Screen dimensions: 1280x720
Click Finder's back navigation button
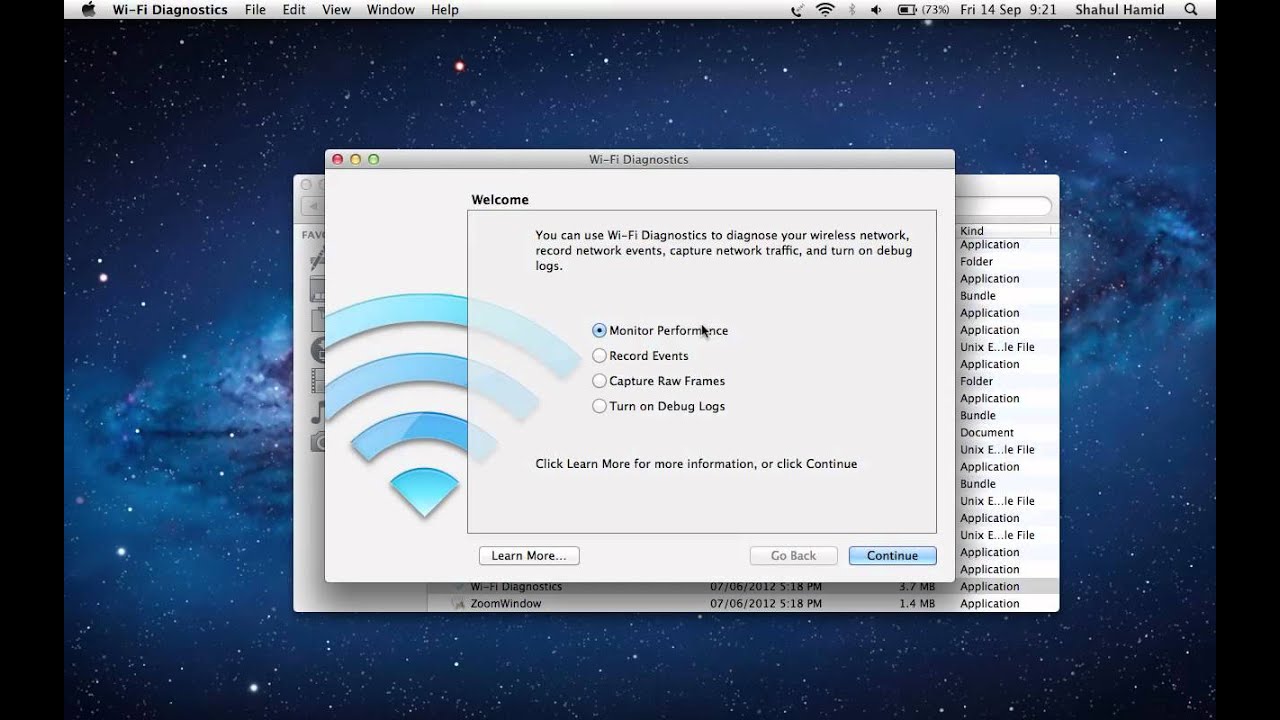pos(312,206)
